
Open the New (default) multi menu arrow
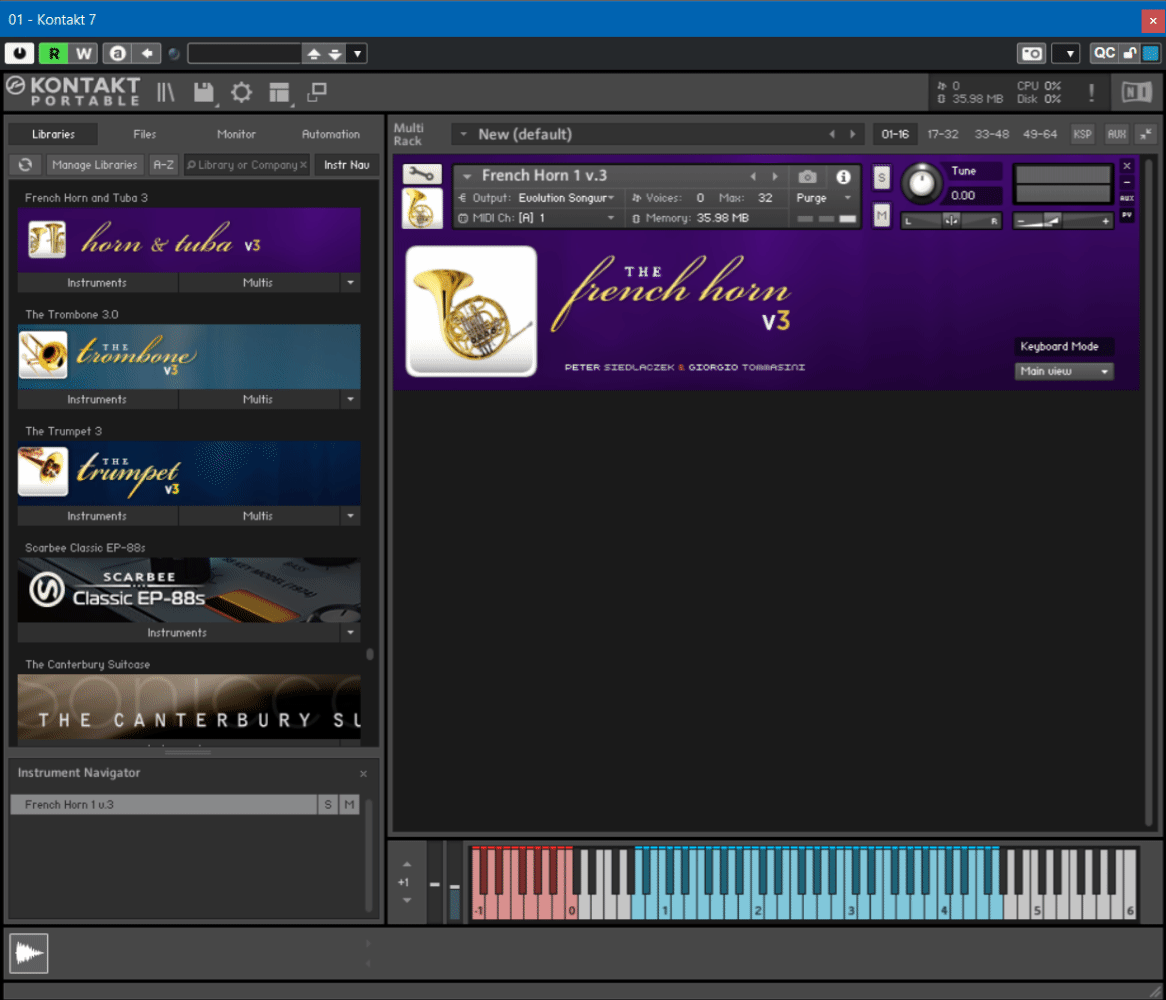tap(463, 135)
